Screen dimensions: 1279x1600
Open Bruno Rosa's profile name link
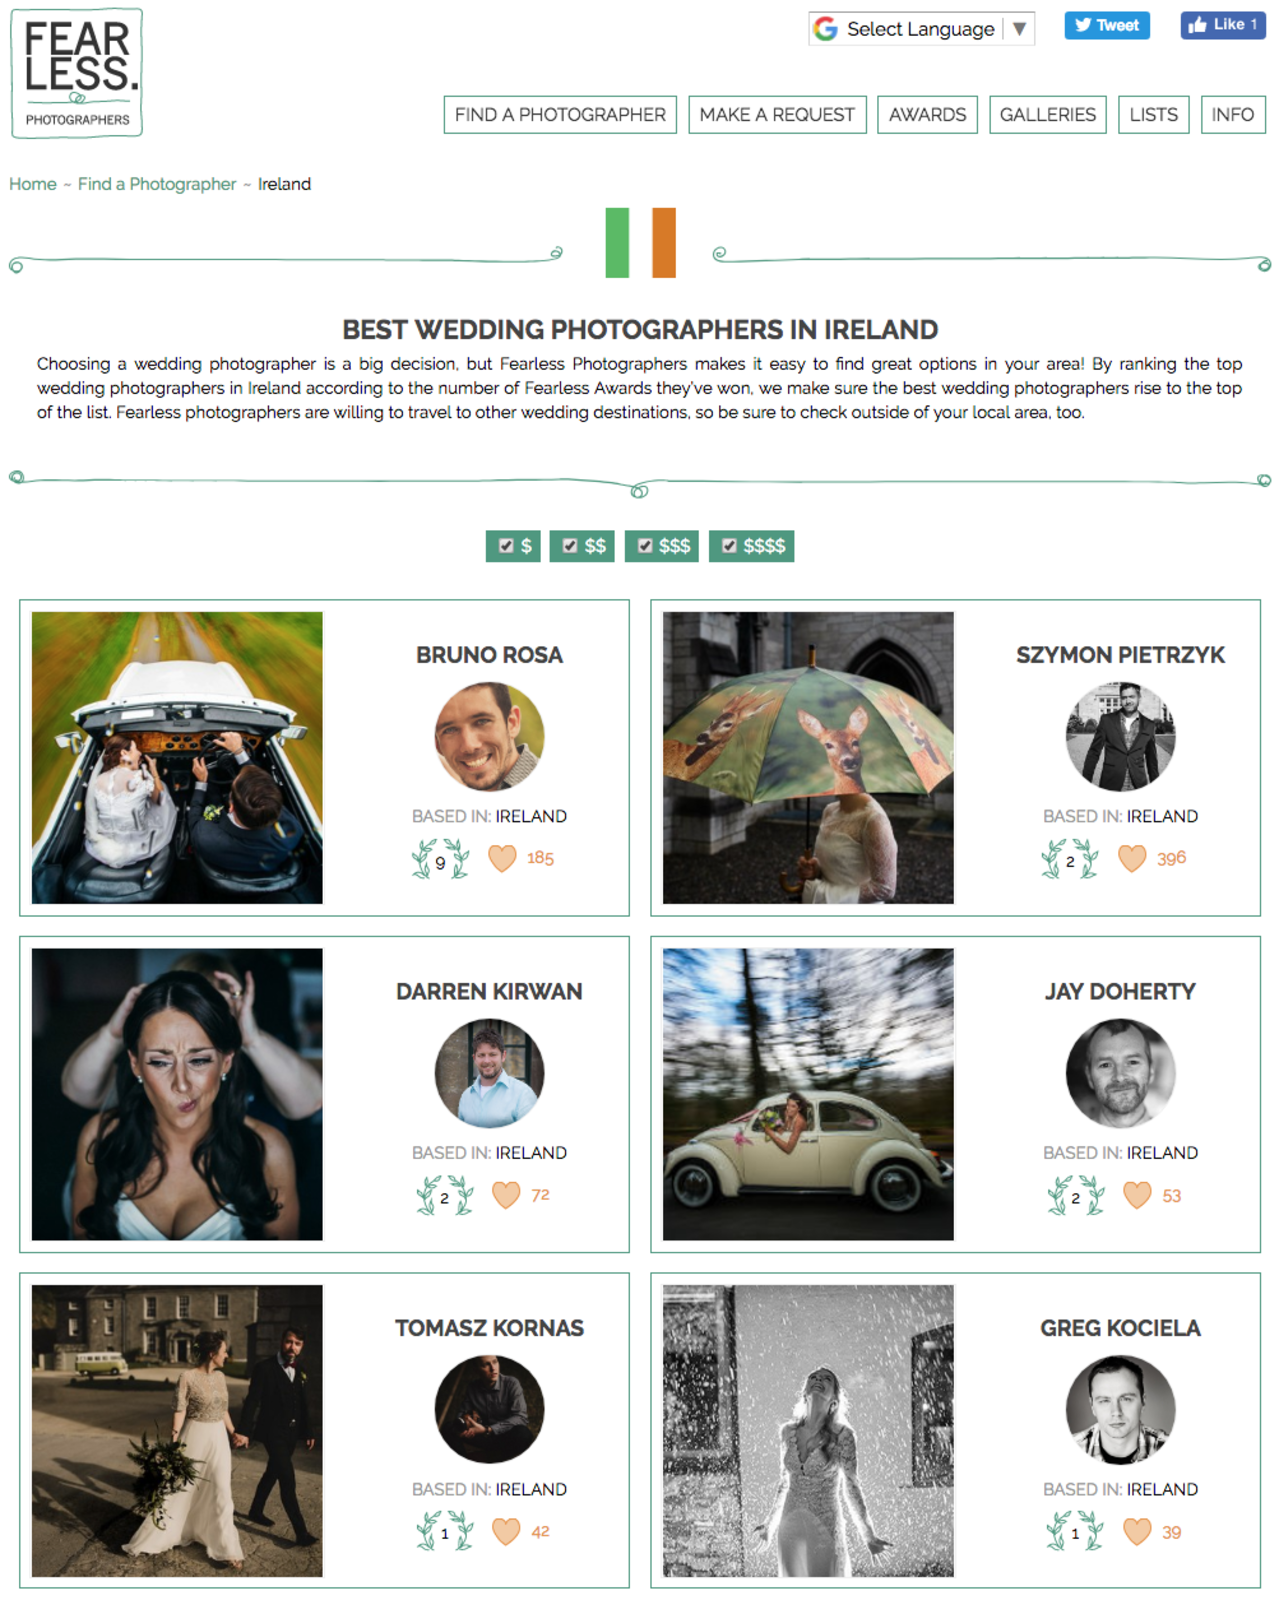[489, 655]
